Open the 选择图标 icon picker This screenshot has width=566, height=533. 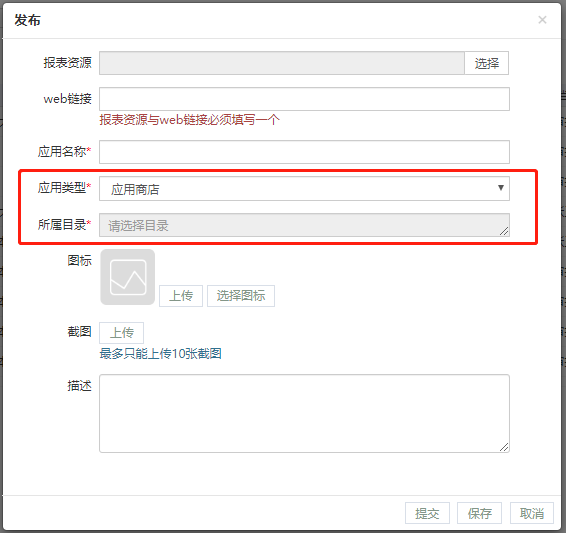[241, 296]
